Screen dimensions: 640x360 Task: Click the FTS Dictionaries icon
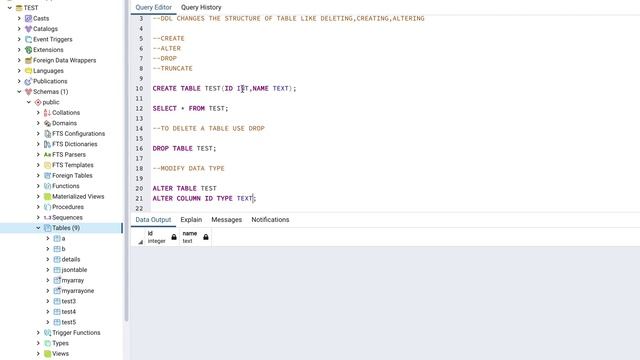(x=47, y=144)
